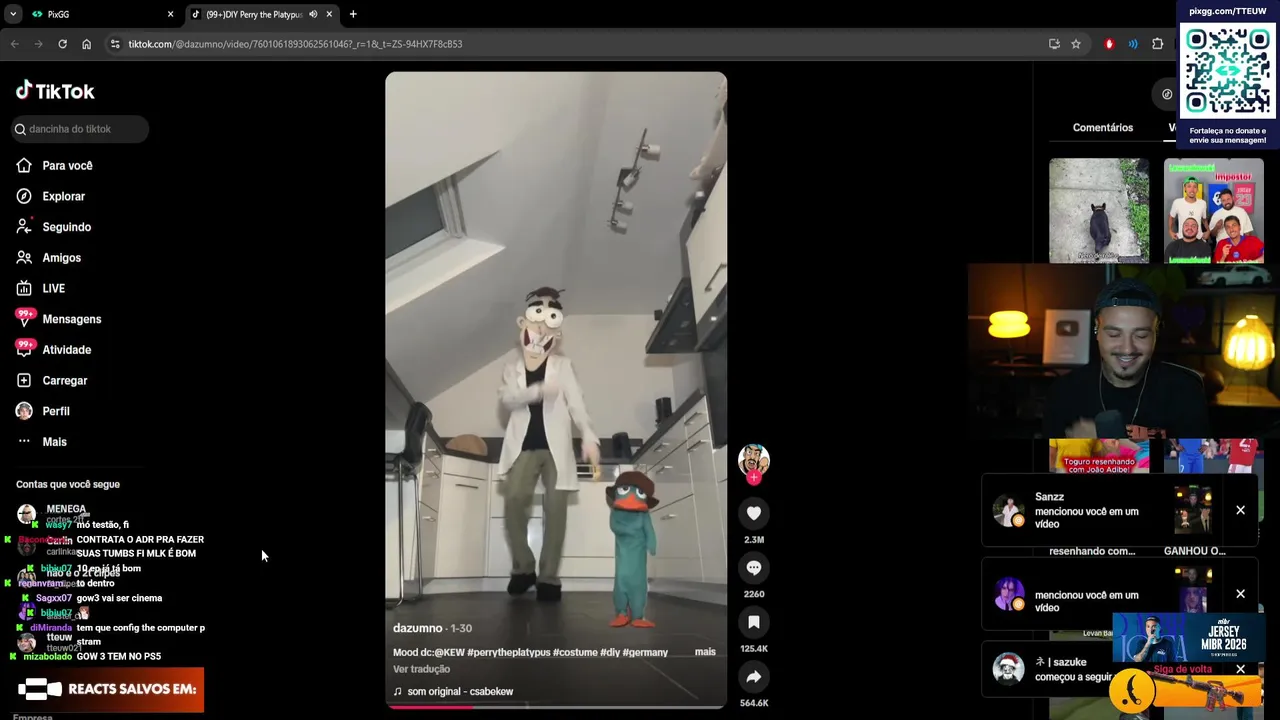
Task: Open Para você feed
Action: click(x=55, y=166)
